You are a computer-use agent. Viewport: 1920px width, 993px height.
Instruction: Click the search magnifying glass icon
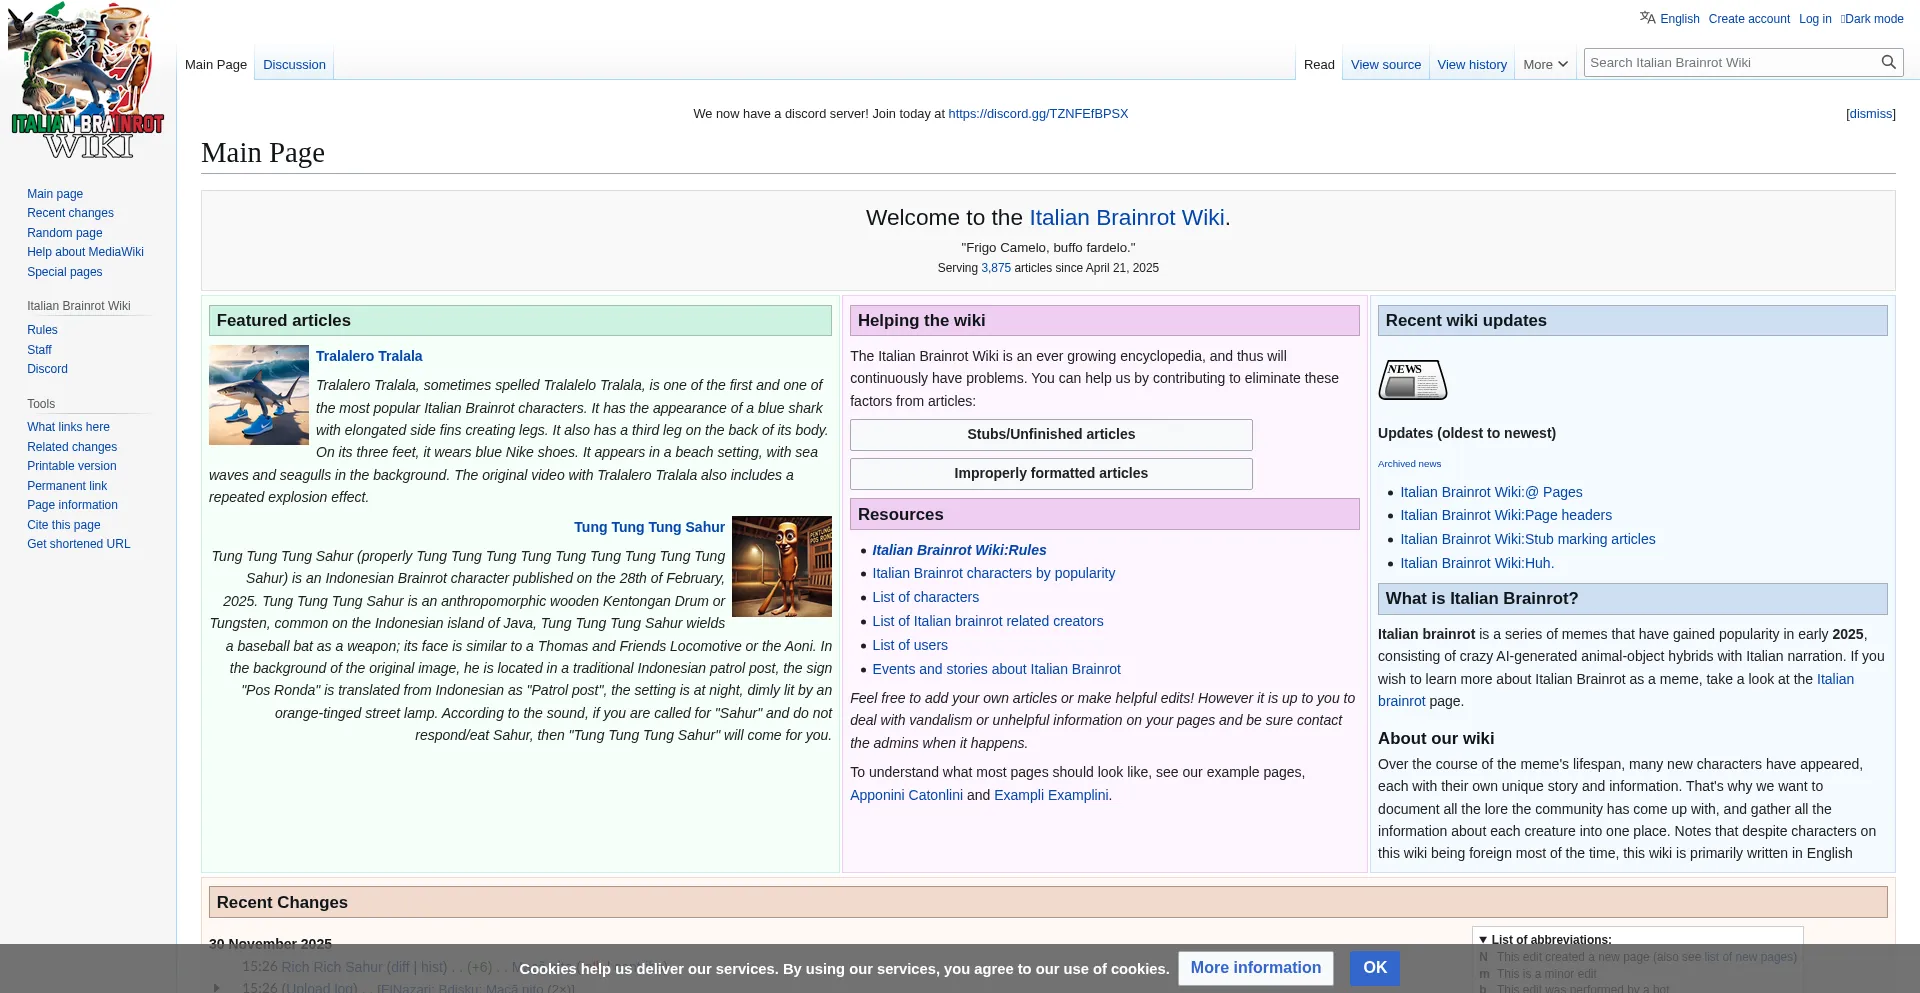pyautogui.click(x=1888, y=62)
